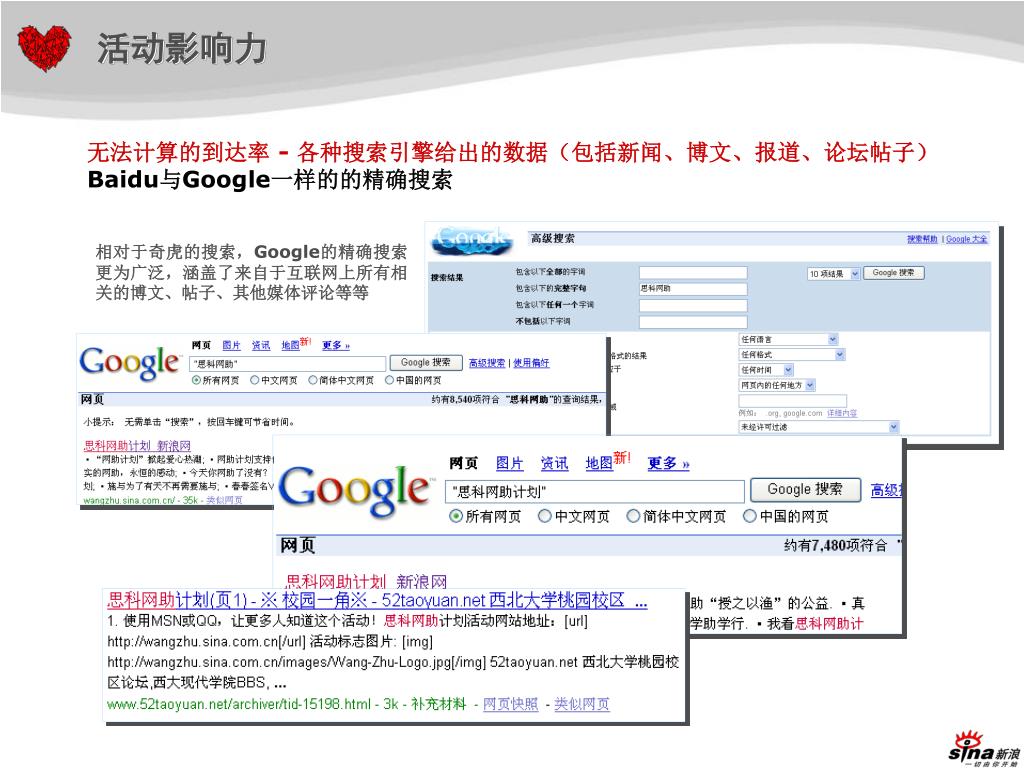Image resolution: width=1024 pixels, height=768 pixels.
Task: Click Google 搜索 button in 高级搜索 window
Action: [x=893, y=273]
